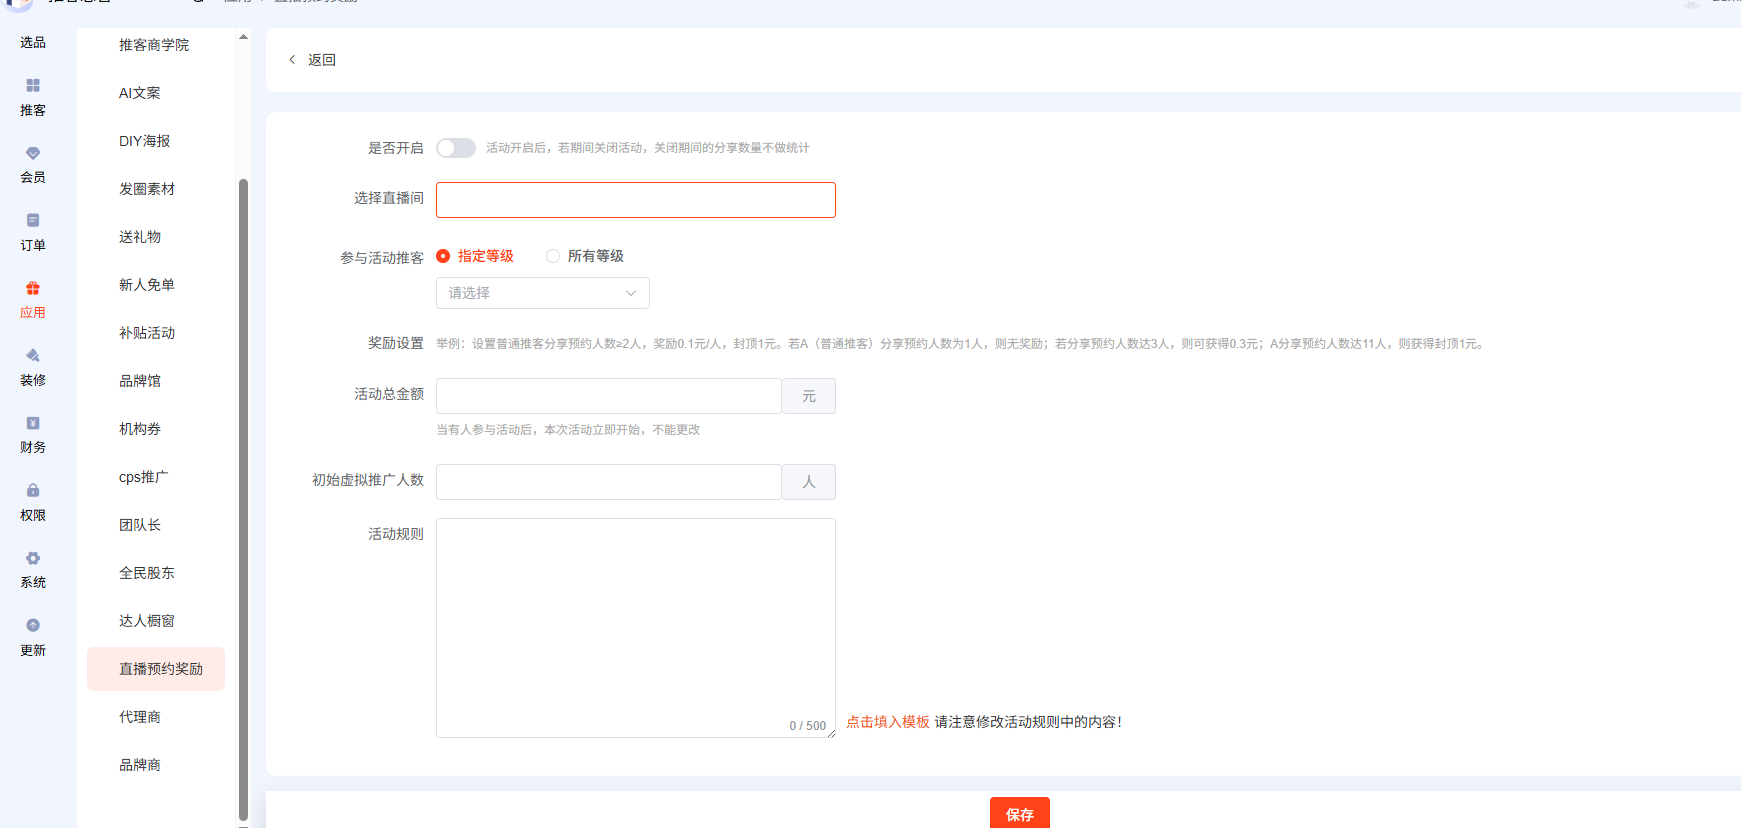Click the 财务 finance icon
Viewport: 1741px width, 828px height.
pos(33,424)
